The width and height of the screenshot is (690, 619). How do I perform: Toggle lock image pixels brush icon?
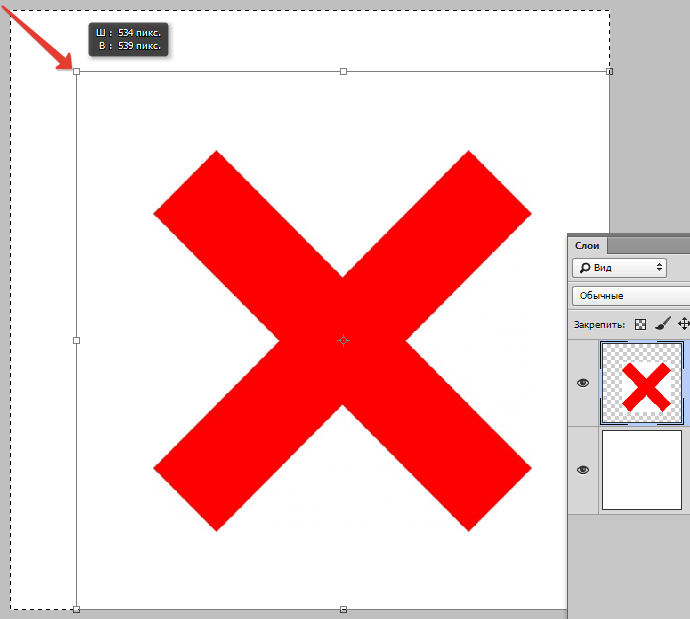[663, 324]
